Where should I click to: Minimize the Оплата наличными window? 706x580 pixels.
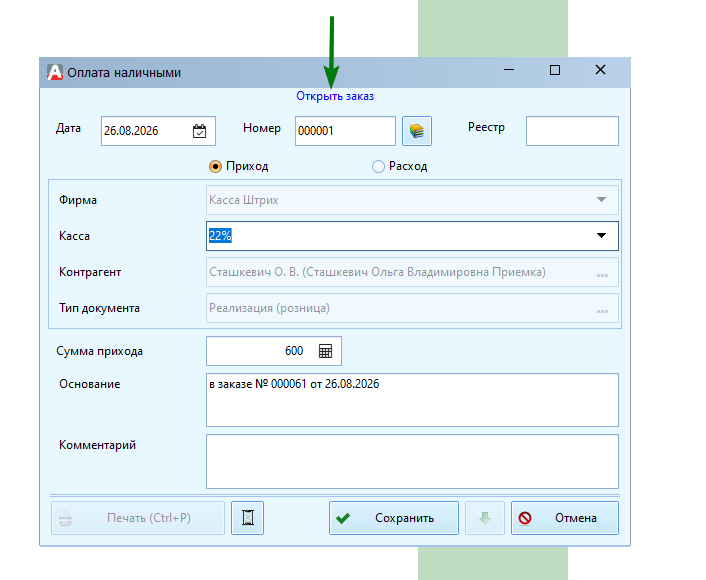tap(509, 70)
